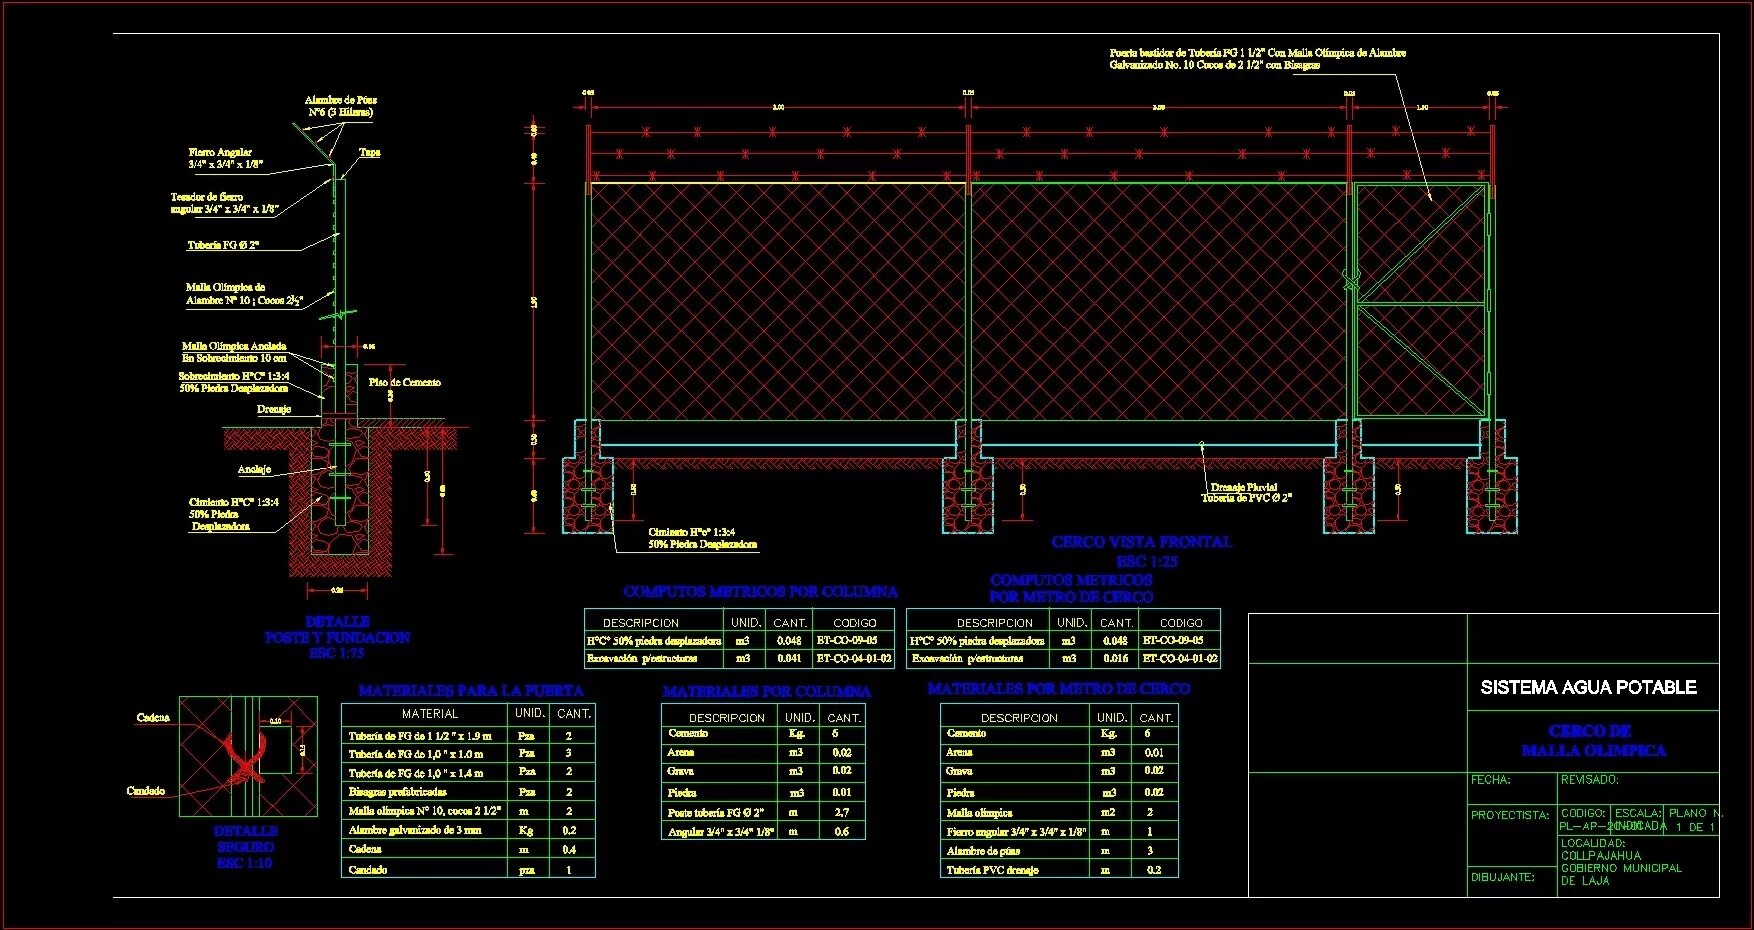Click the 'ET-CO-09-05' code in columna table
Viewport: 1754px width, 930px height.
tap(847, 640)
